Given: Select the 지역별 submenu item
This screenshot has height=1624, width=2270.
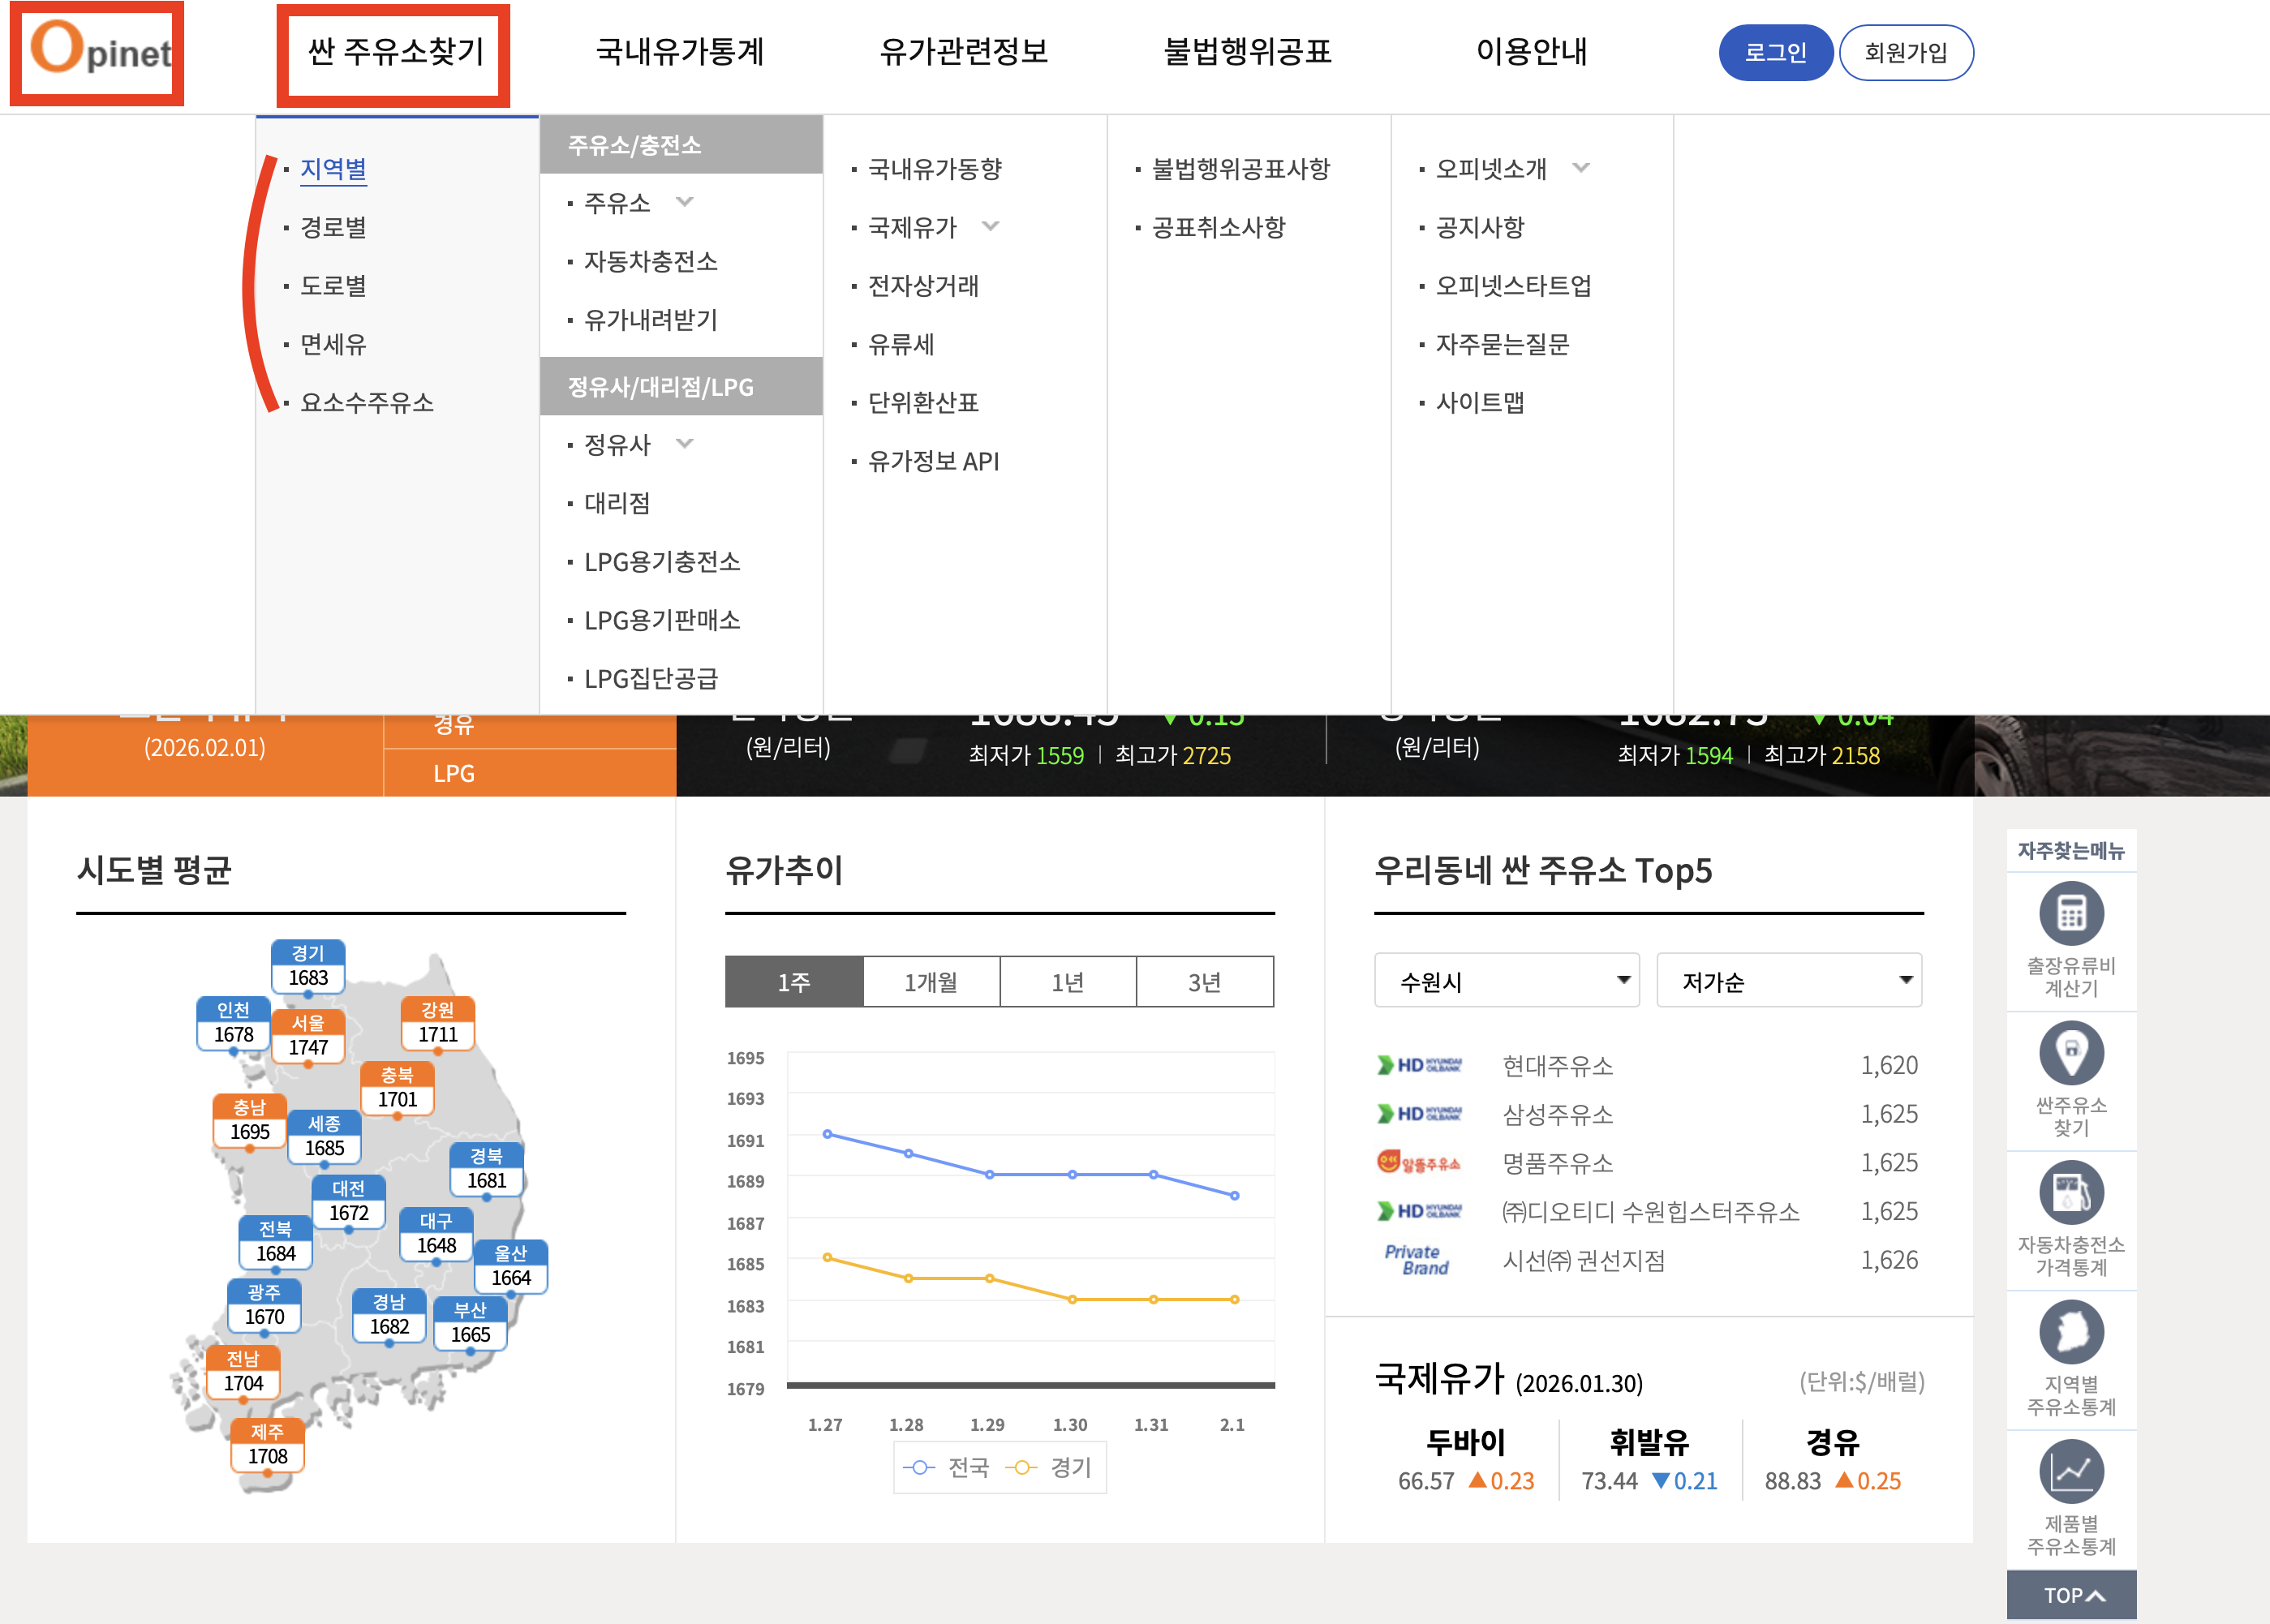Looking at the screenshot, I should [x=333, y=169].
